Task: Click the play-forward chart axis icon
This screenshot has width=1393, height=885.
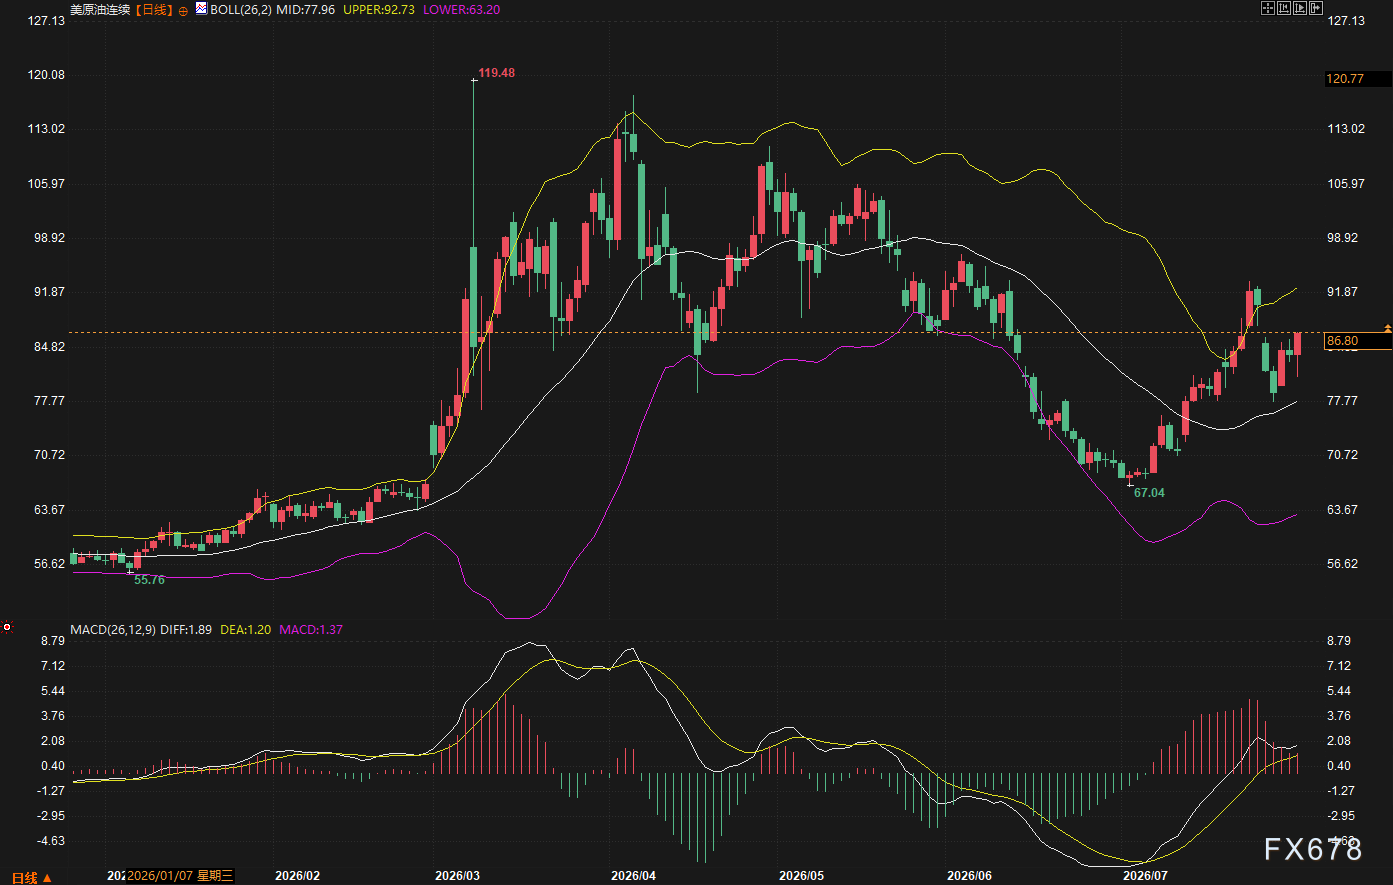Action: click(1301, 8)
